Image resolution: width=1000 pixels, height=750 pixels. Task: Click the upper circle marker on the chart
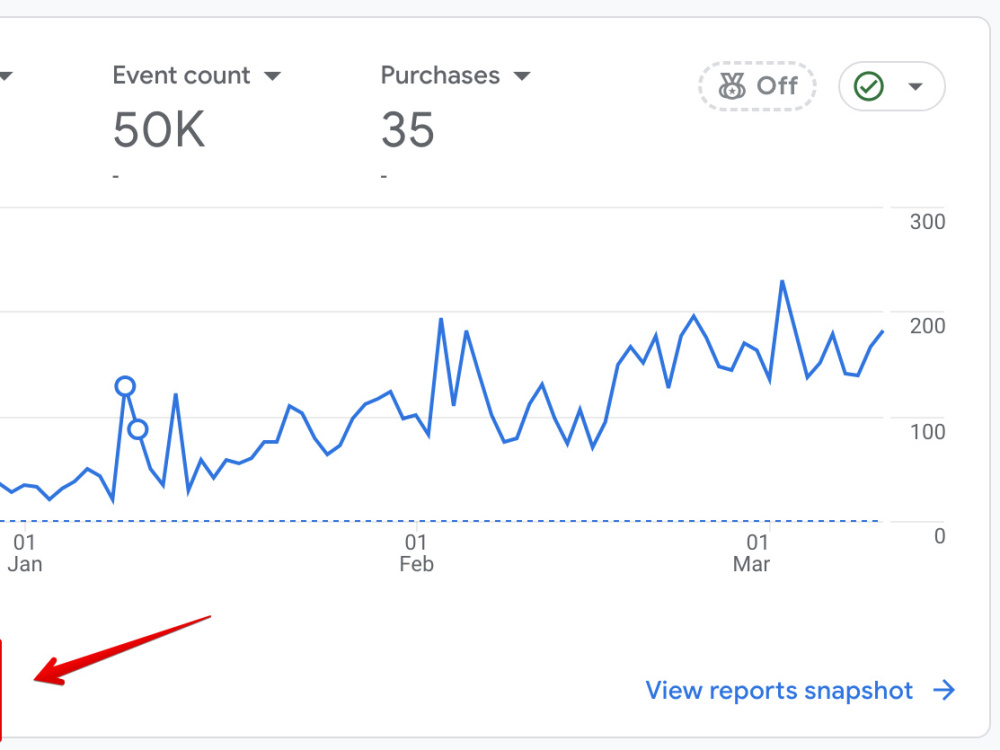[x=125, y=386]
